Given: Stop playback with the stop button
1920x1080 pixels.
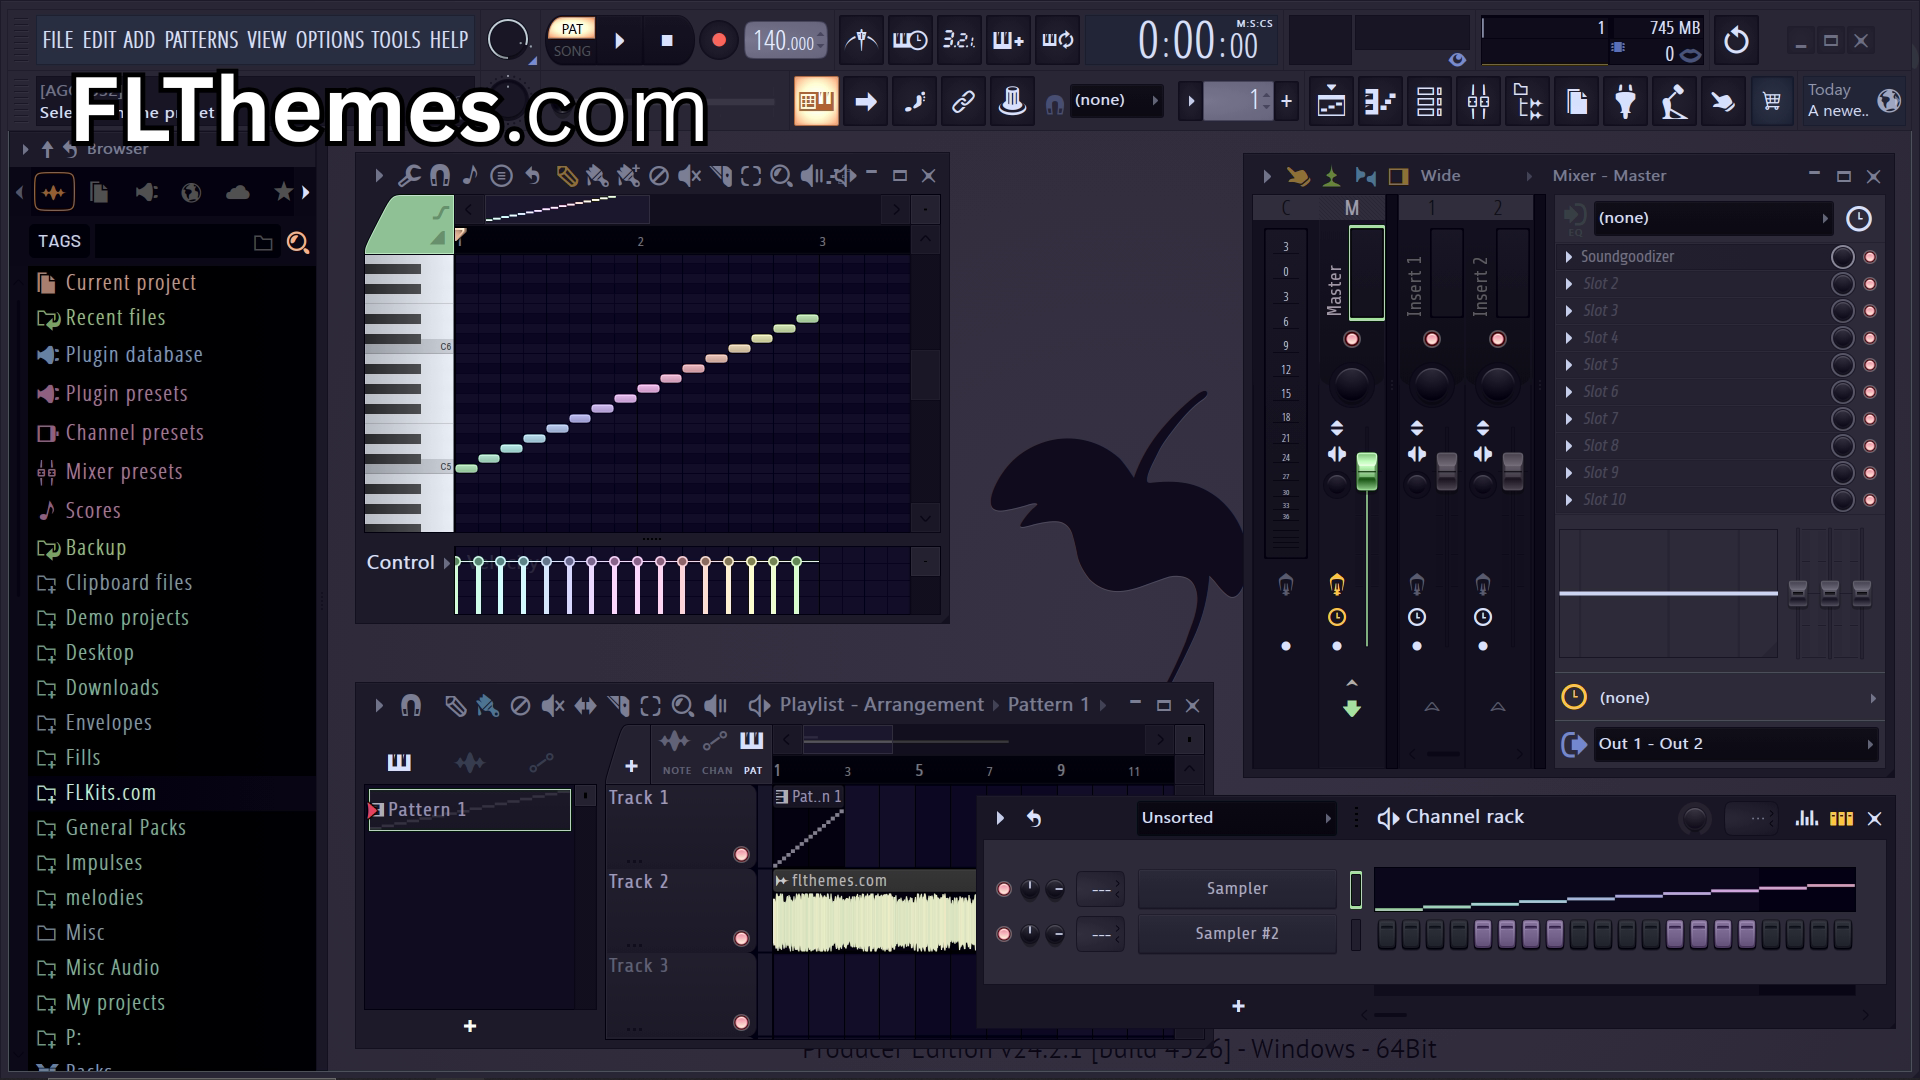Looking at the screenshot, I should 667,41.
